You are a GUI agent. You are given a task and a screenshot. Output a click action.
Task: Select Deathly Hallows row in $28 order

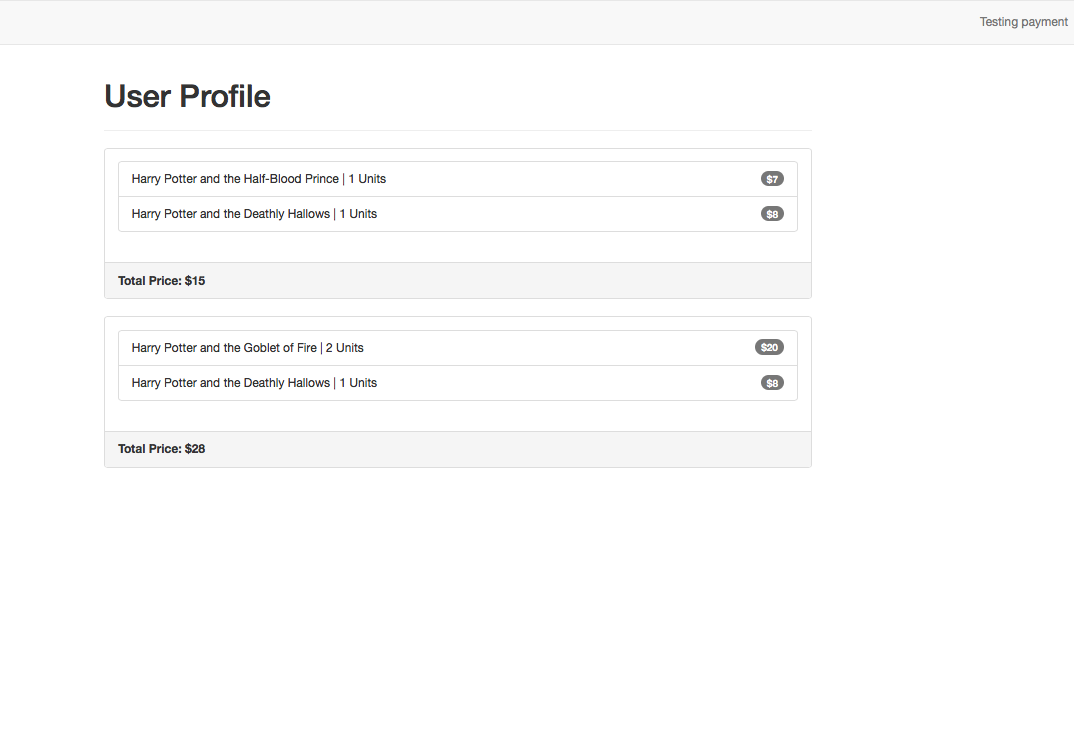[x=458, y=383]
